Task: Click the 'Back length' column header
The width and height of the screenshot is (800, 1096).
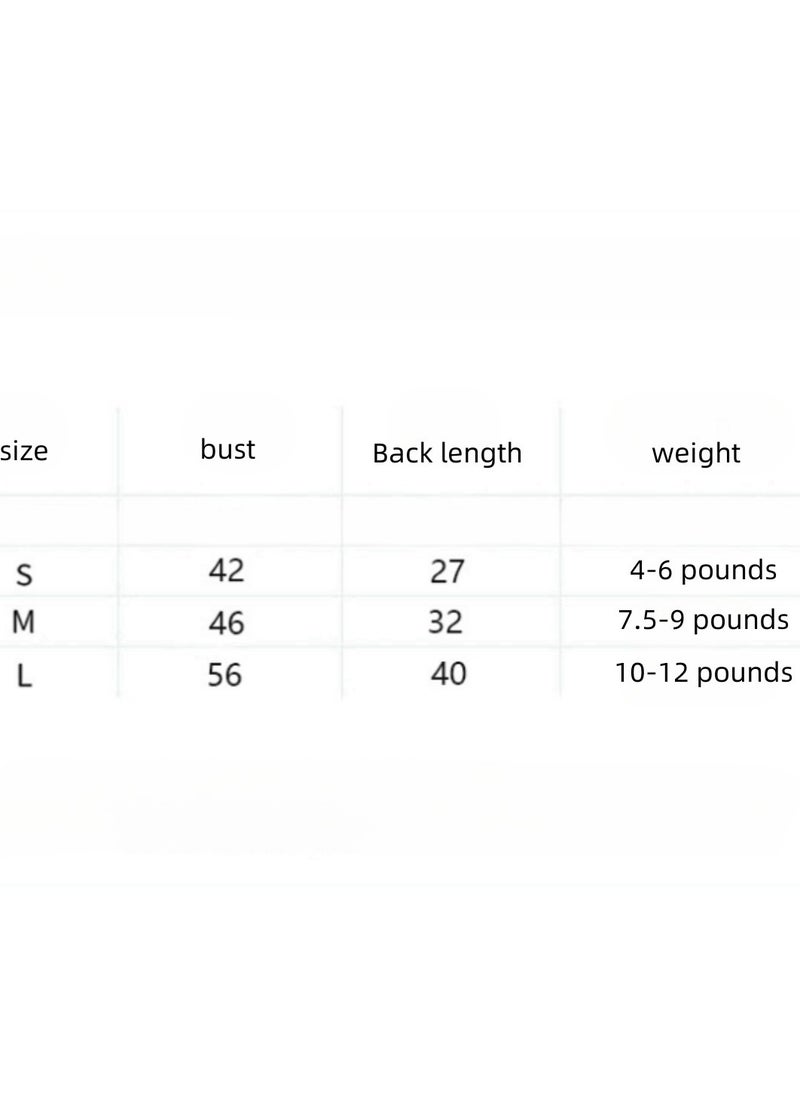Action: (447, 454)
